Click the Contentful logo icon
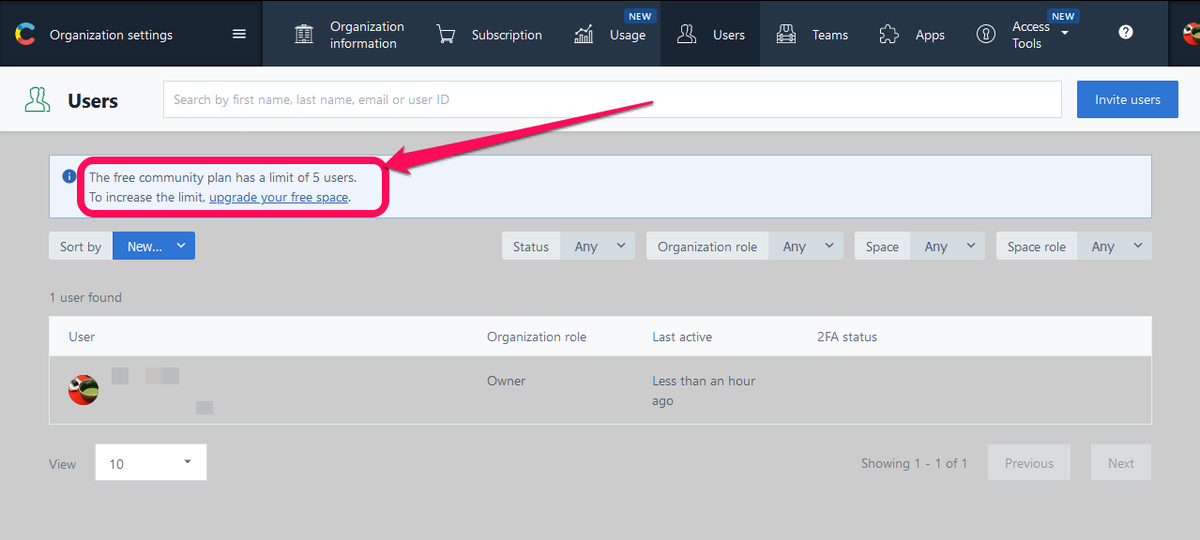This screenshot has width=1200, height=540. coord(24,34)
